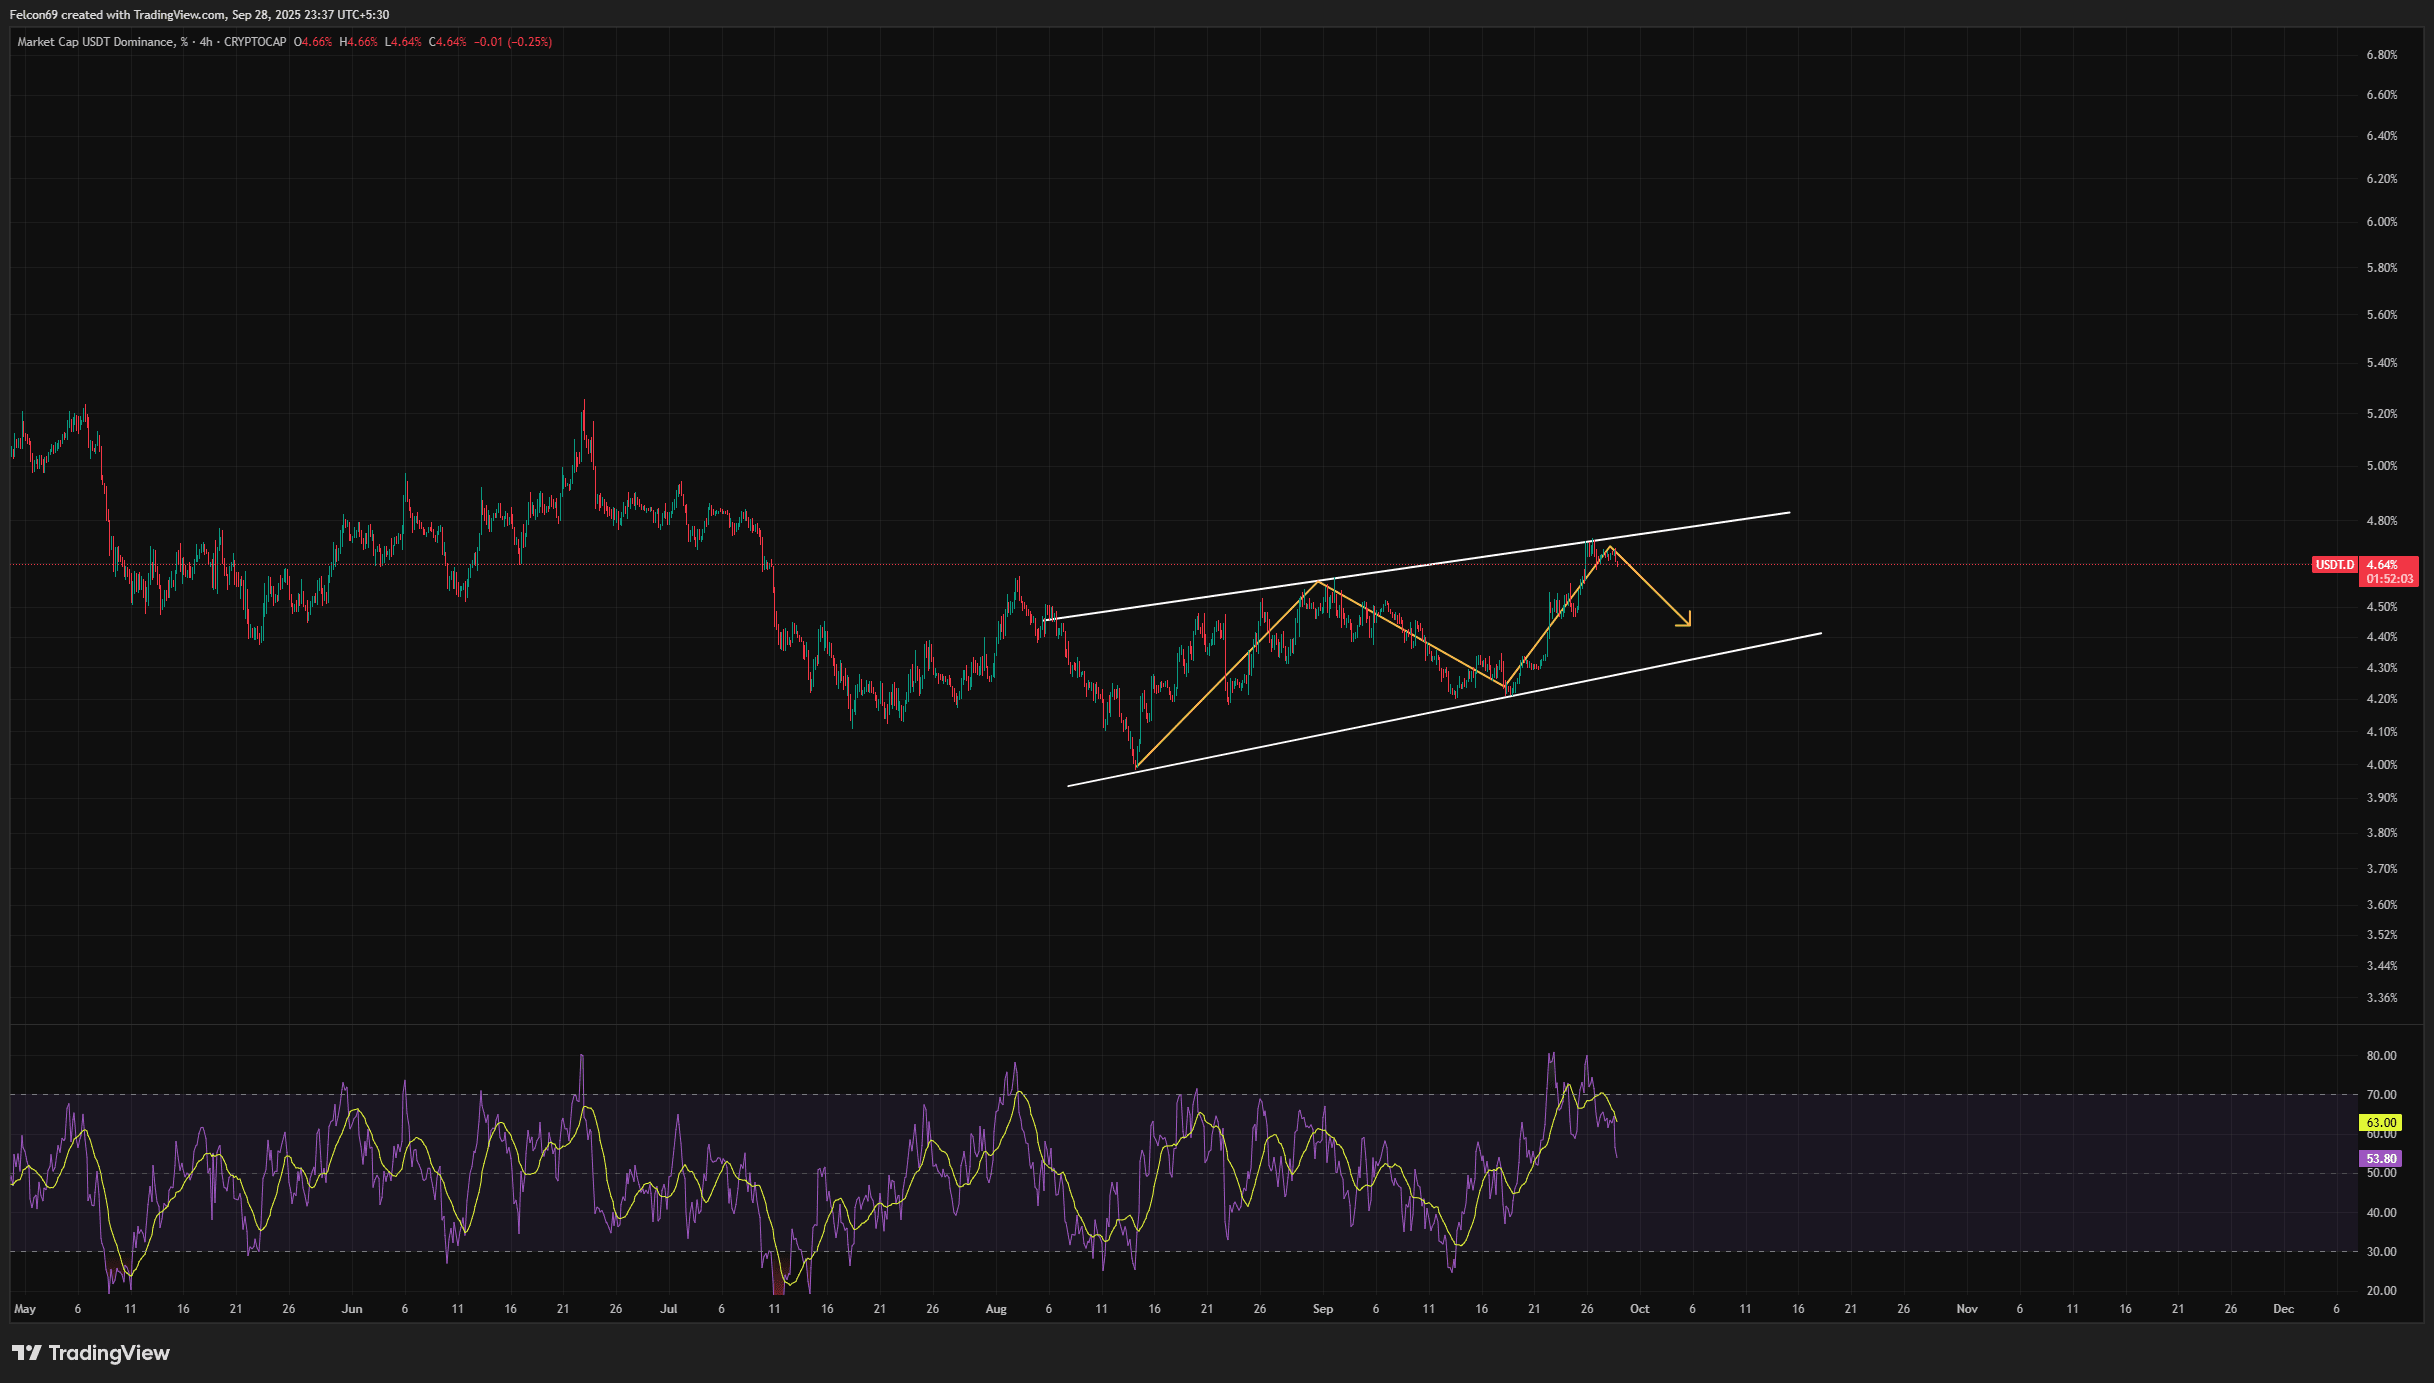Click the Nov label on time axis

1966,1309
